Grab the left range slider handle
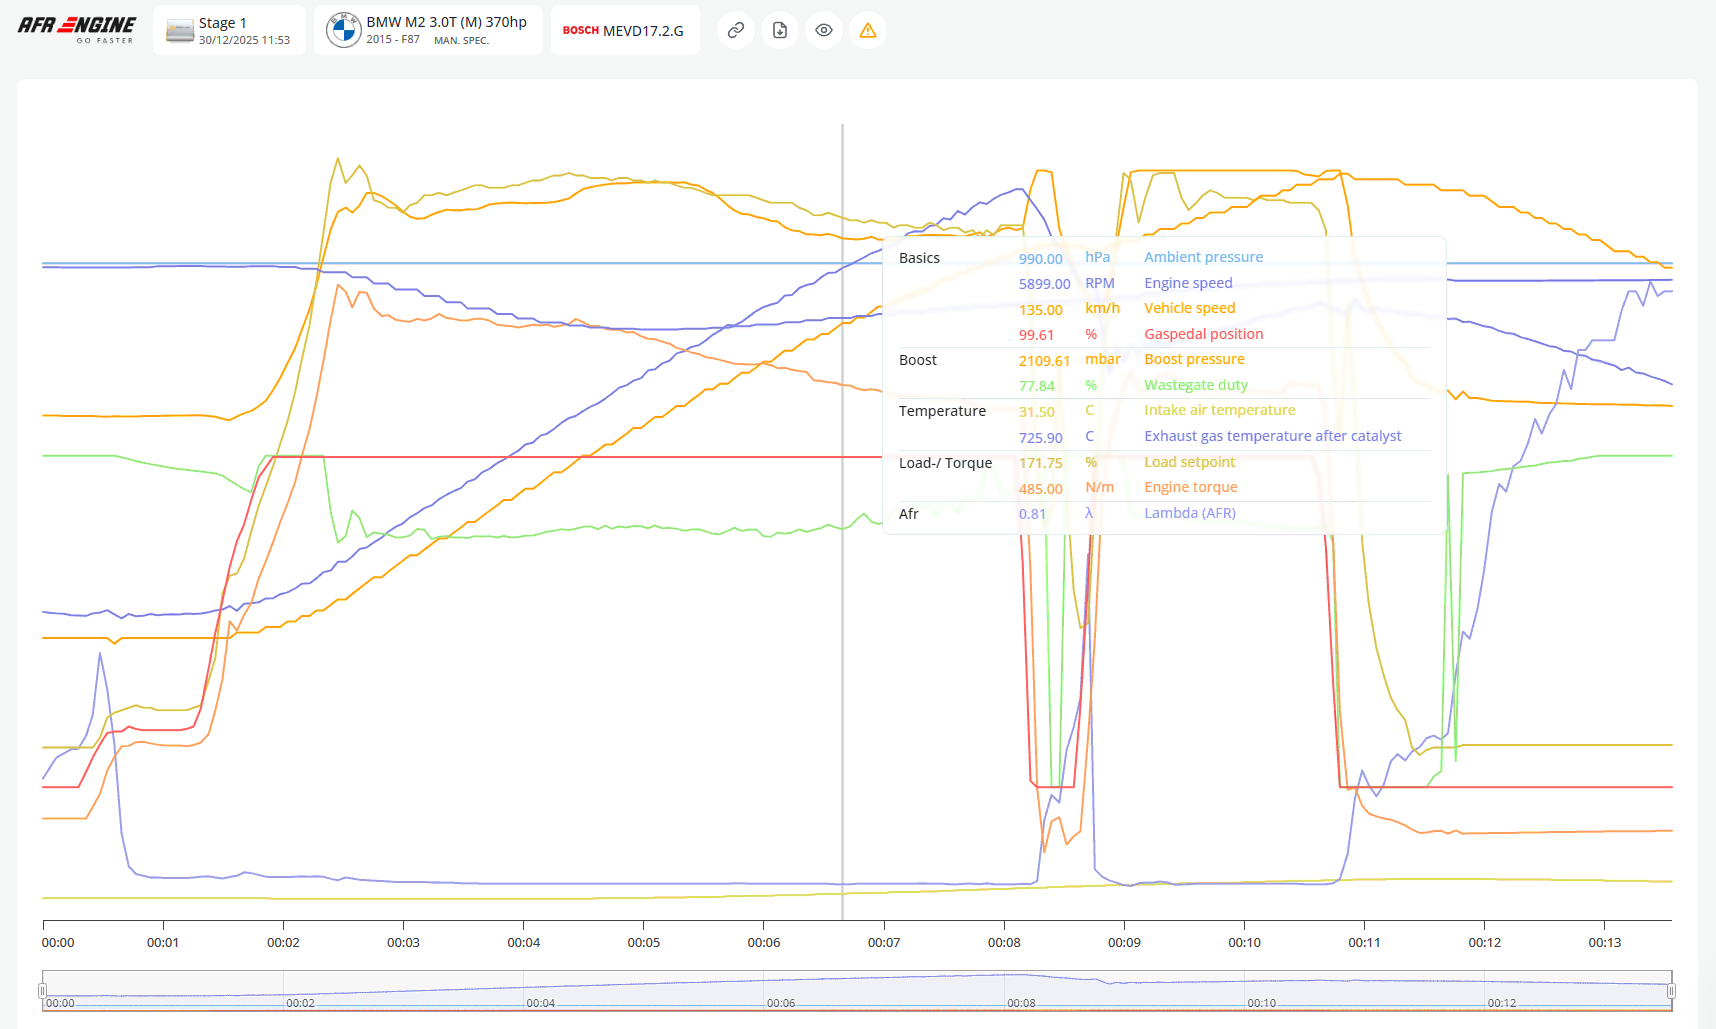 (x=42, y=991)
